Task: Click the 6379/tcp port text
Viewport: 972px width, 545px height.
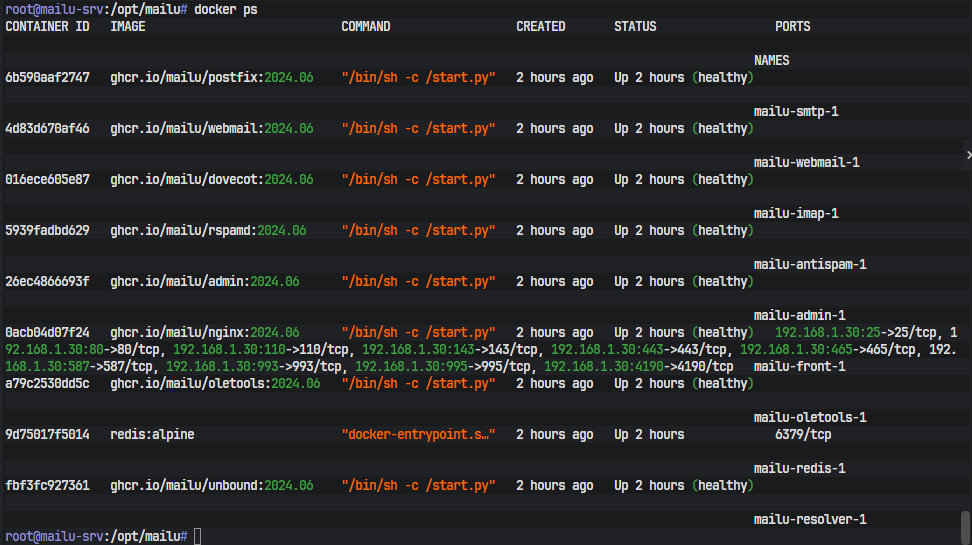Action: pos(803,434)
